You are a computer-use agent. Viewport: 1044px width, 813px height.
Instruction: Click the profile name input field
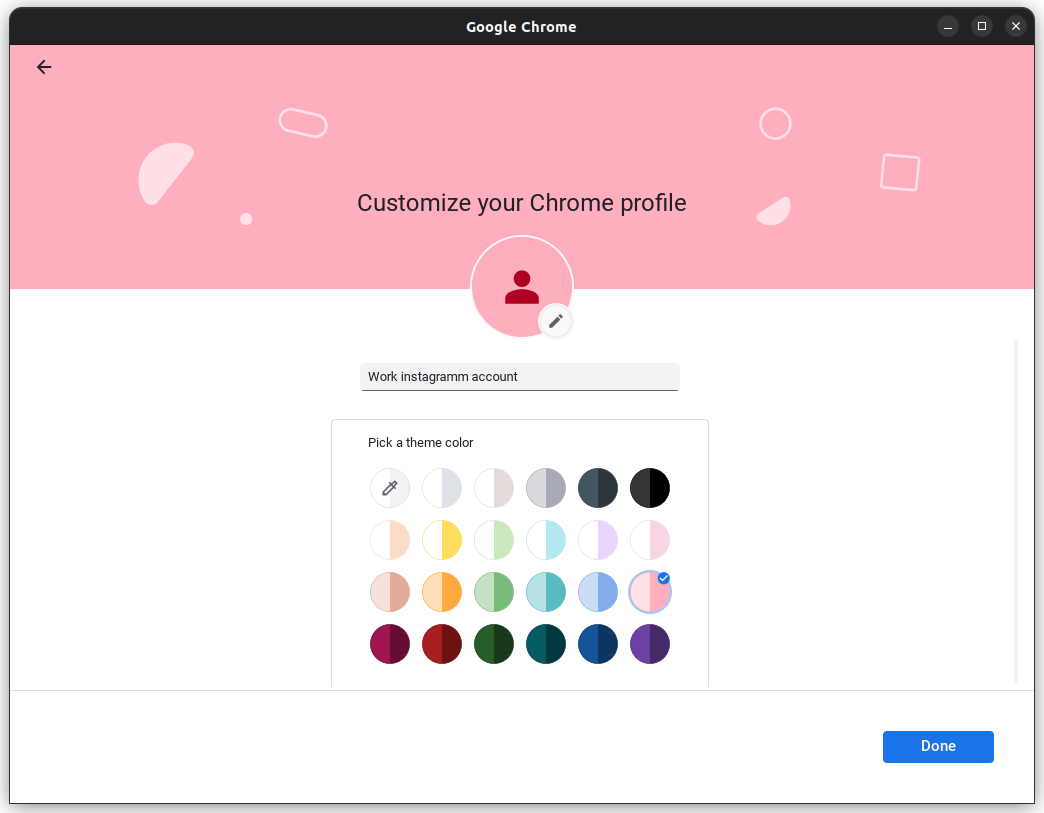[x=519, y=377]
